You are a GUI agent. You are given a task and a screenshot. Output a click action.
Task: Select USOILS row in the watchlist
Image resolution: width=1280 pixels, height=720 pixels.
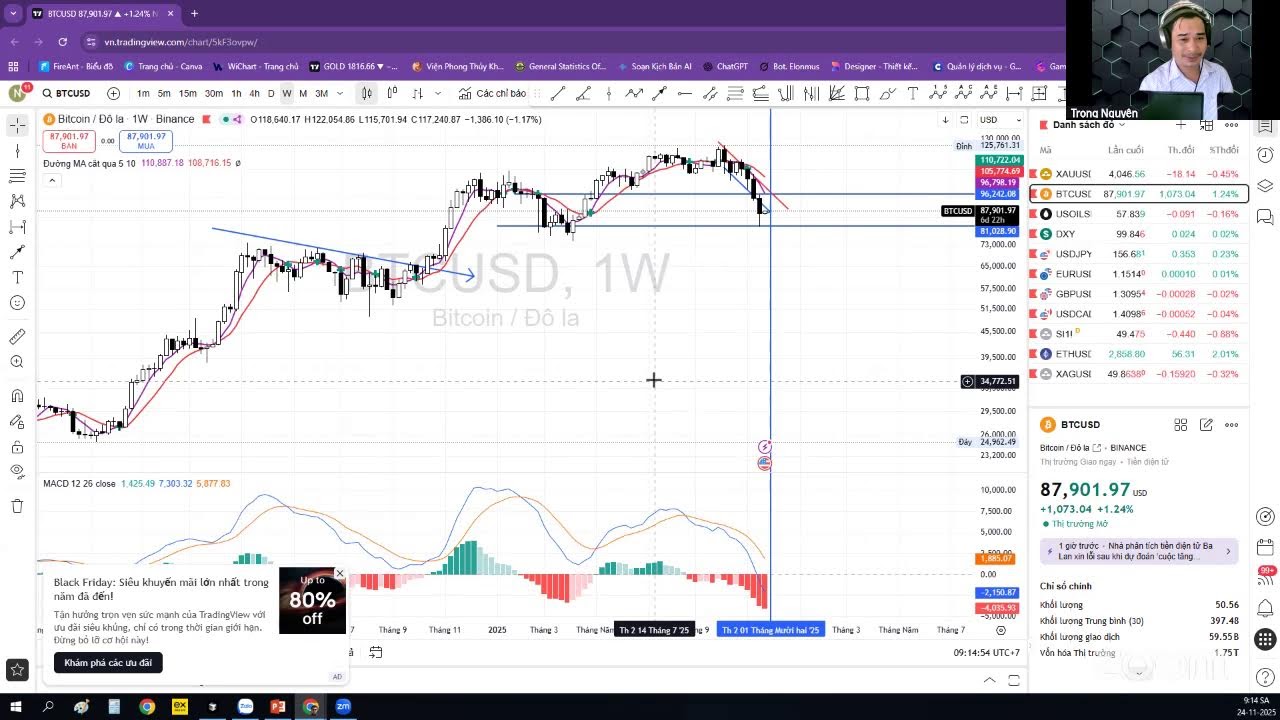pos(1139,214)
